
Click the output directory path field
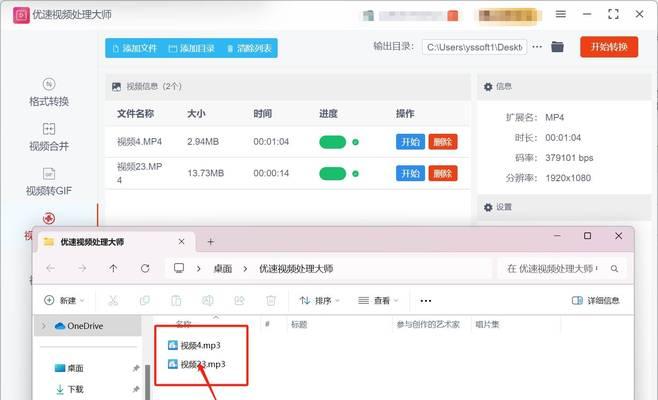[474, 47]
